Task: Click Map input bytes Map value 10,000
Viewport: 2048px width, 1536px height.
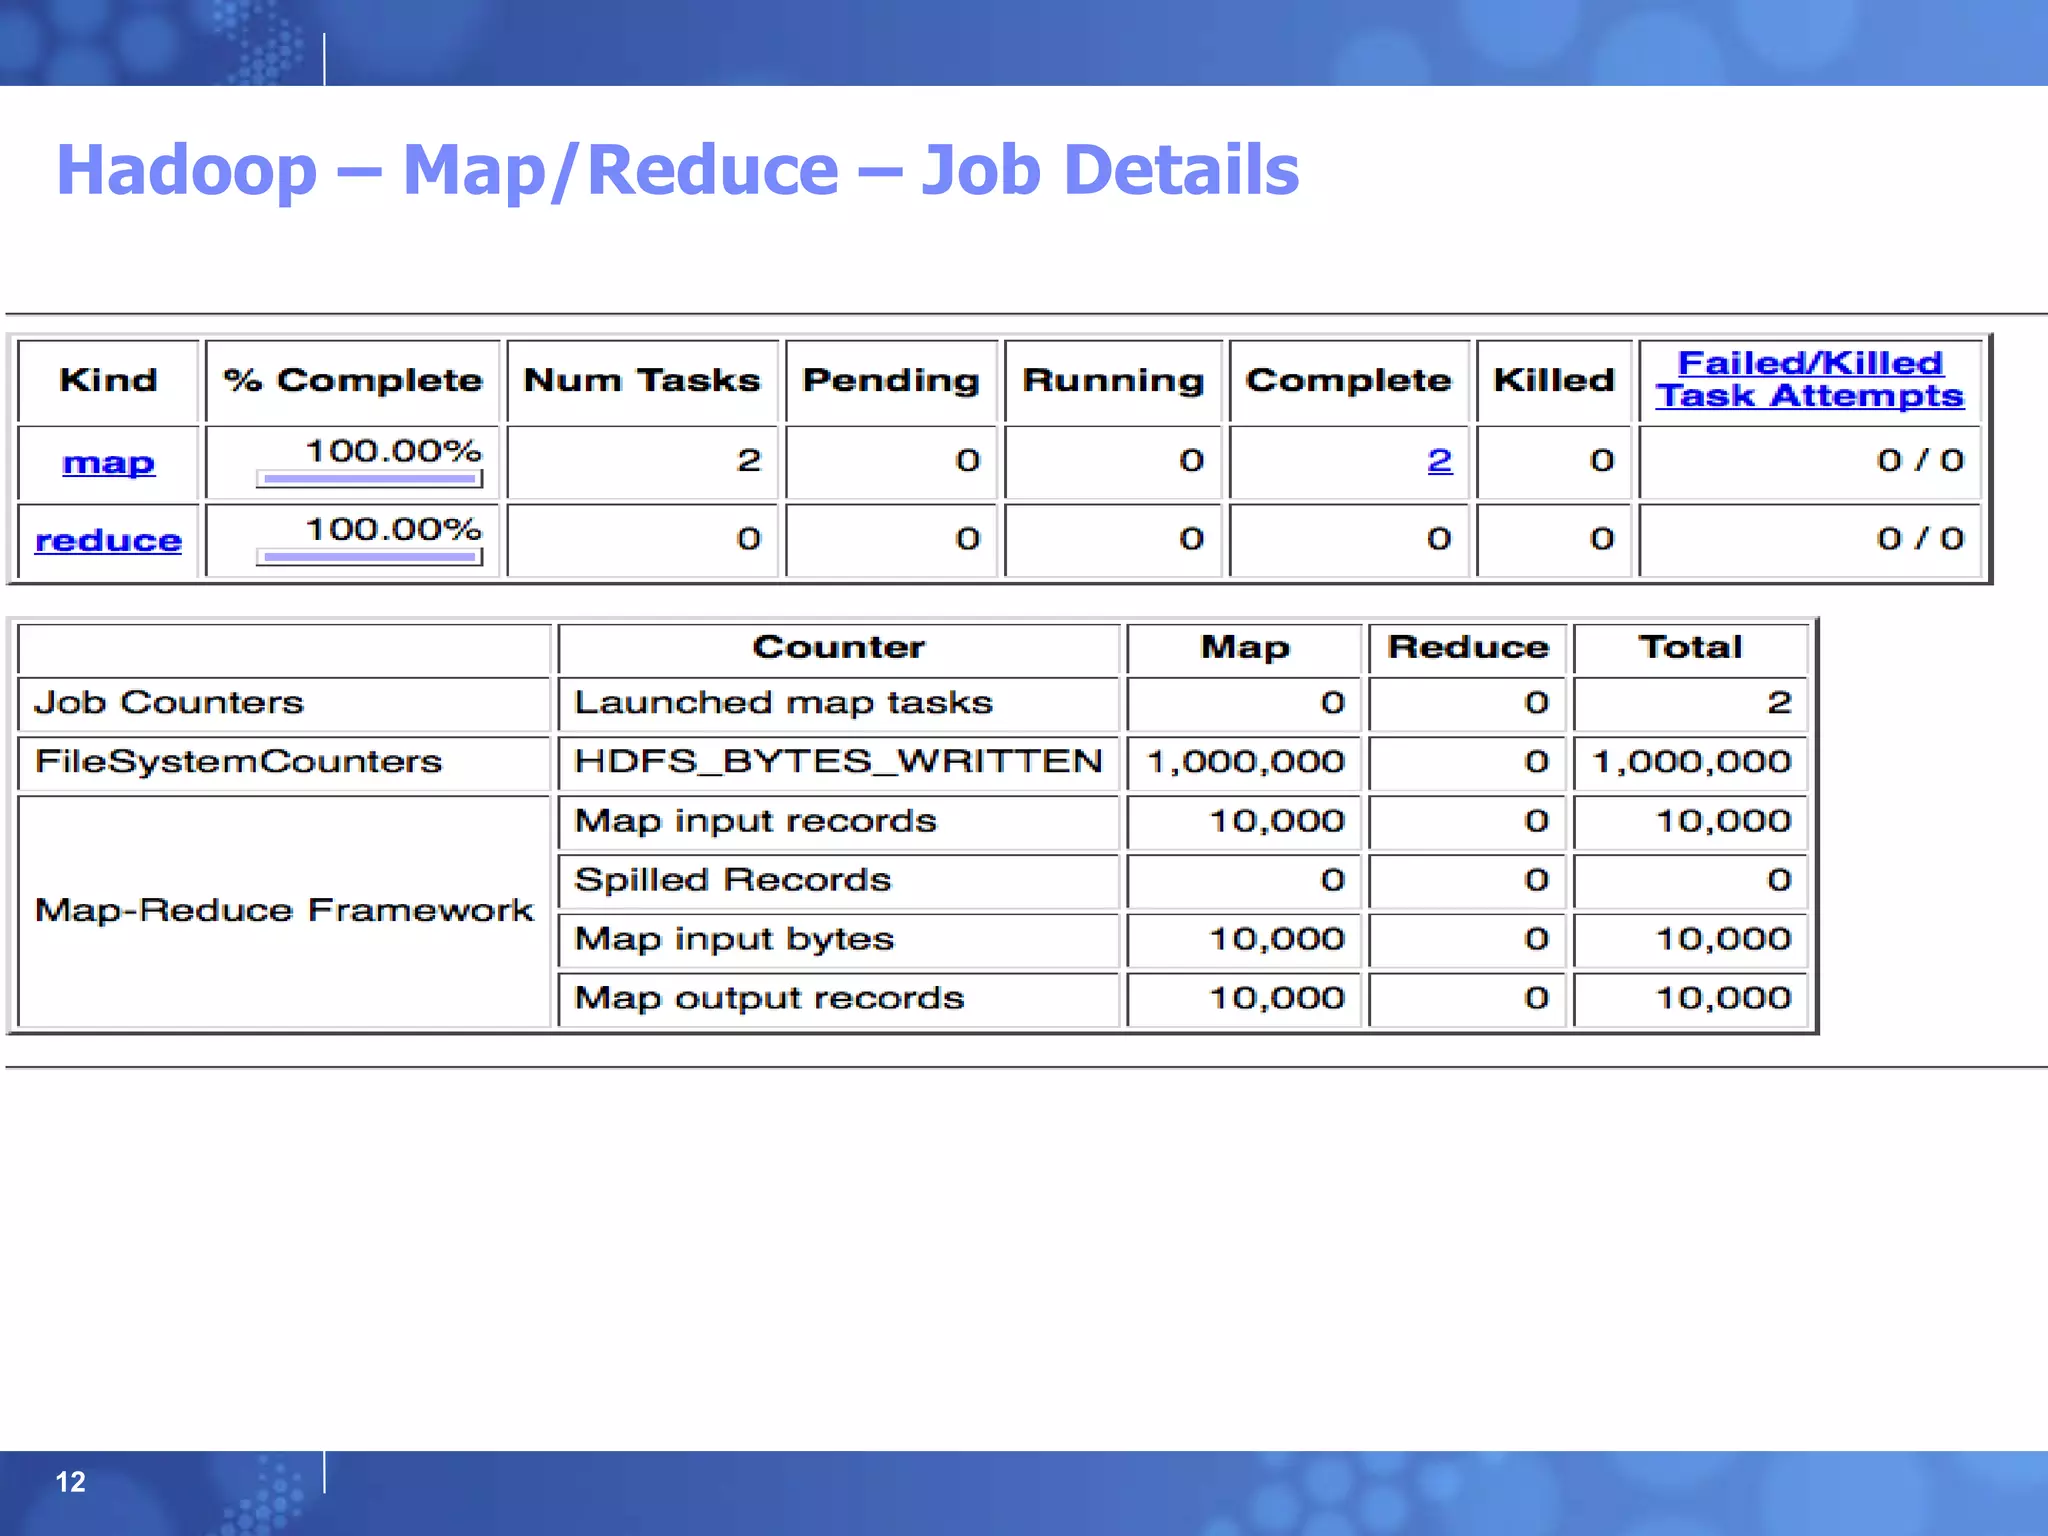Action: [1277, 940]
